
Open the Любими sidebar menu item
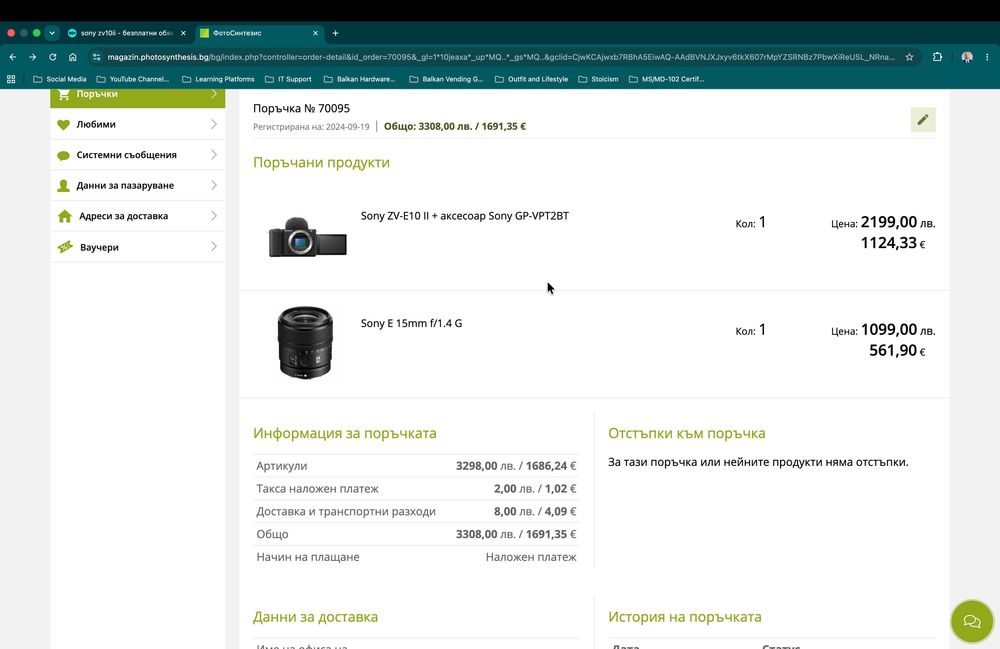pyautogui.click(x=138, y=124)
